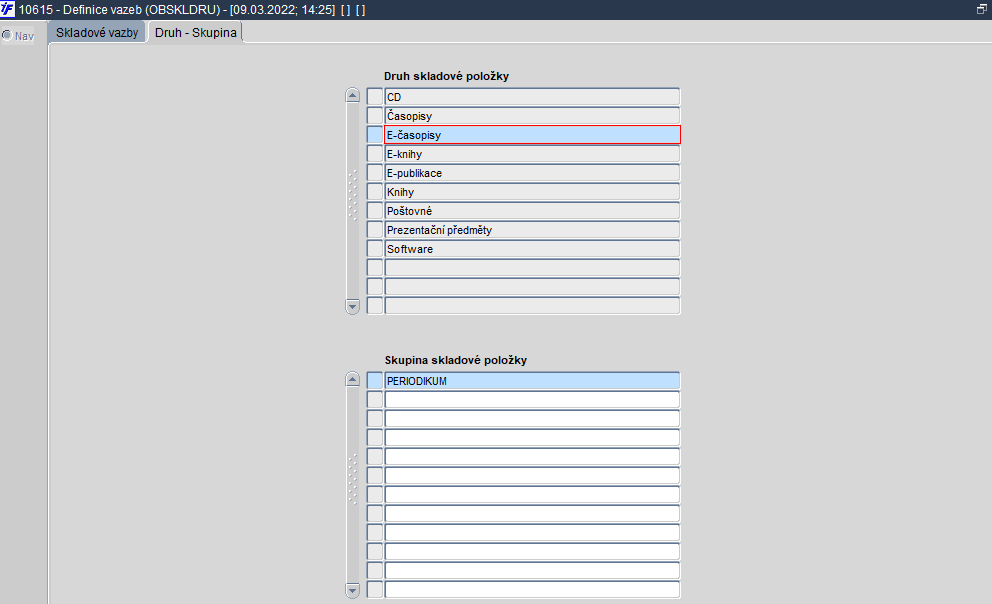Select the Knihy row
Viewport: 992px width, 604px height.
[532, 192]
